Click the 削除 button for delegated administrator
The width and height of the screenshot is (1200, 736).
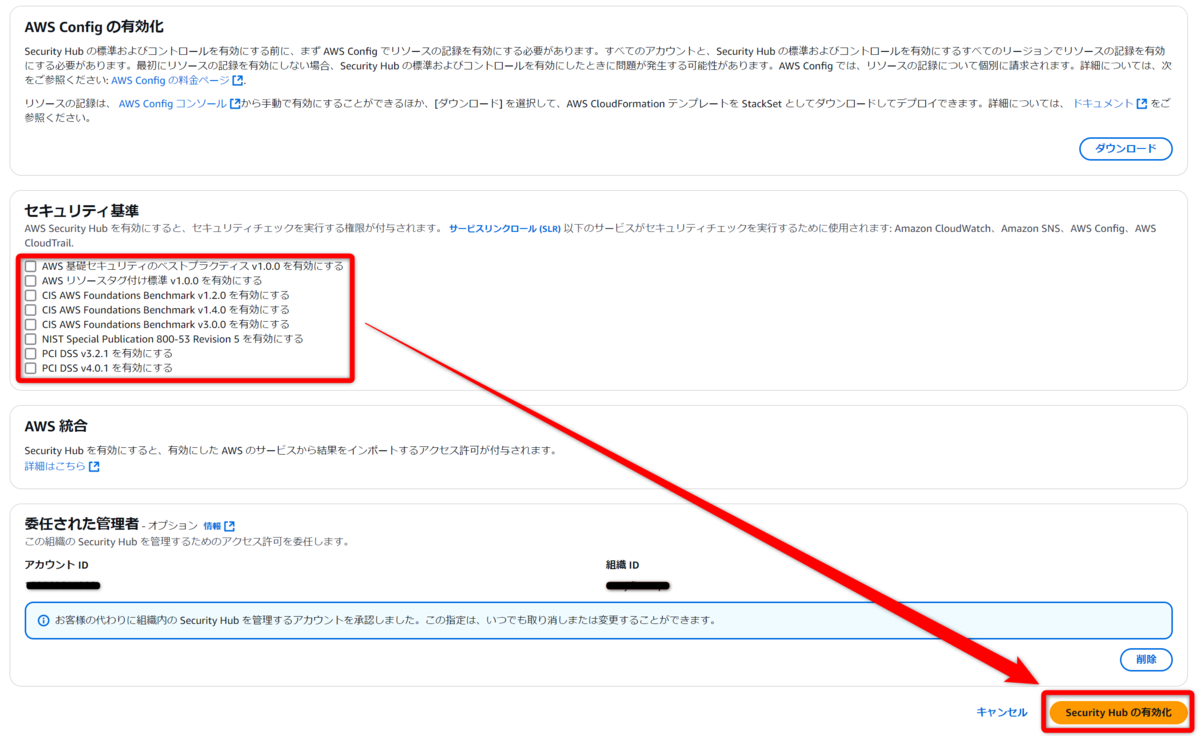coord(1146,659)
